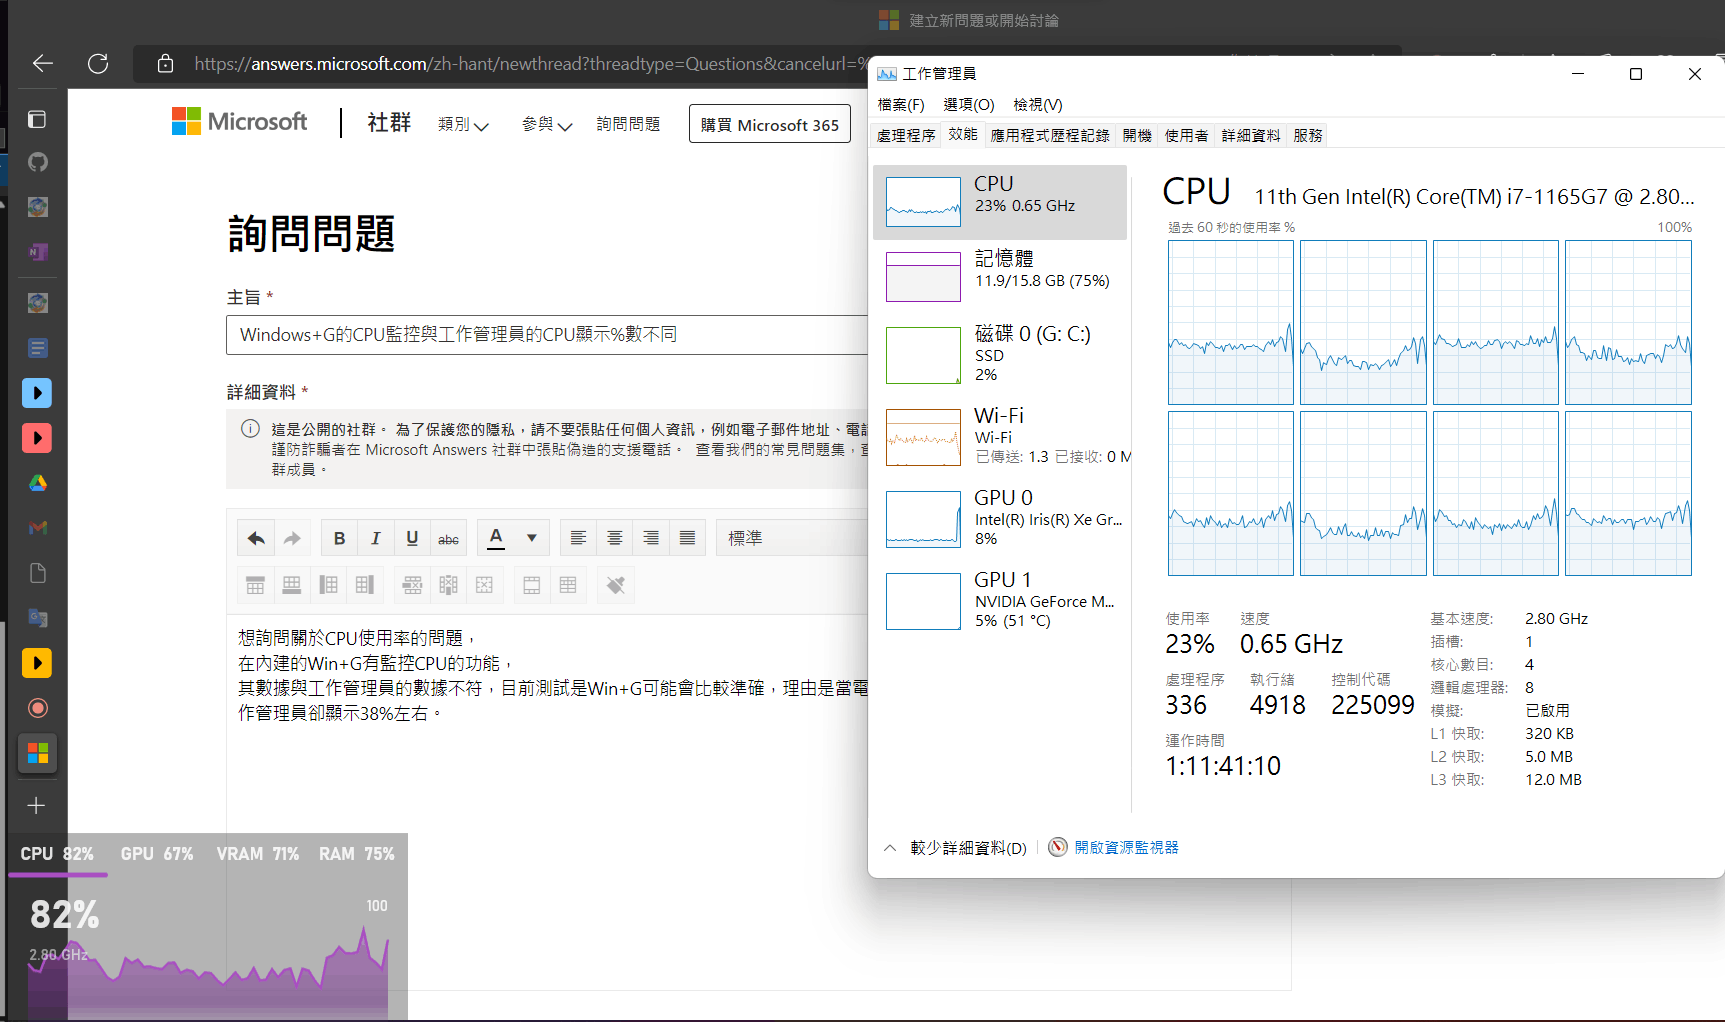Image resolution: width=1725 pixels, height=1022 pixels.
Task: Click the remove formatting icon
Action: (x=615, y=585)
